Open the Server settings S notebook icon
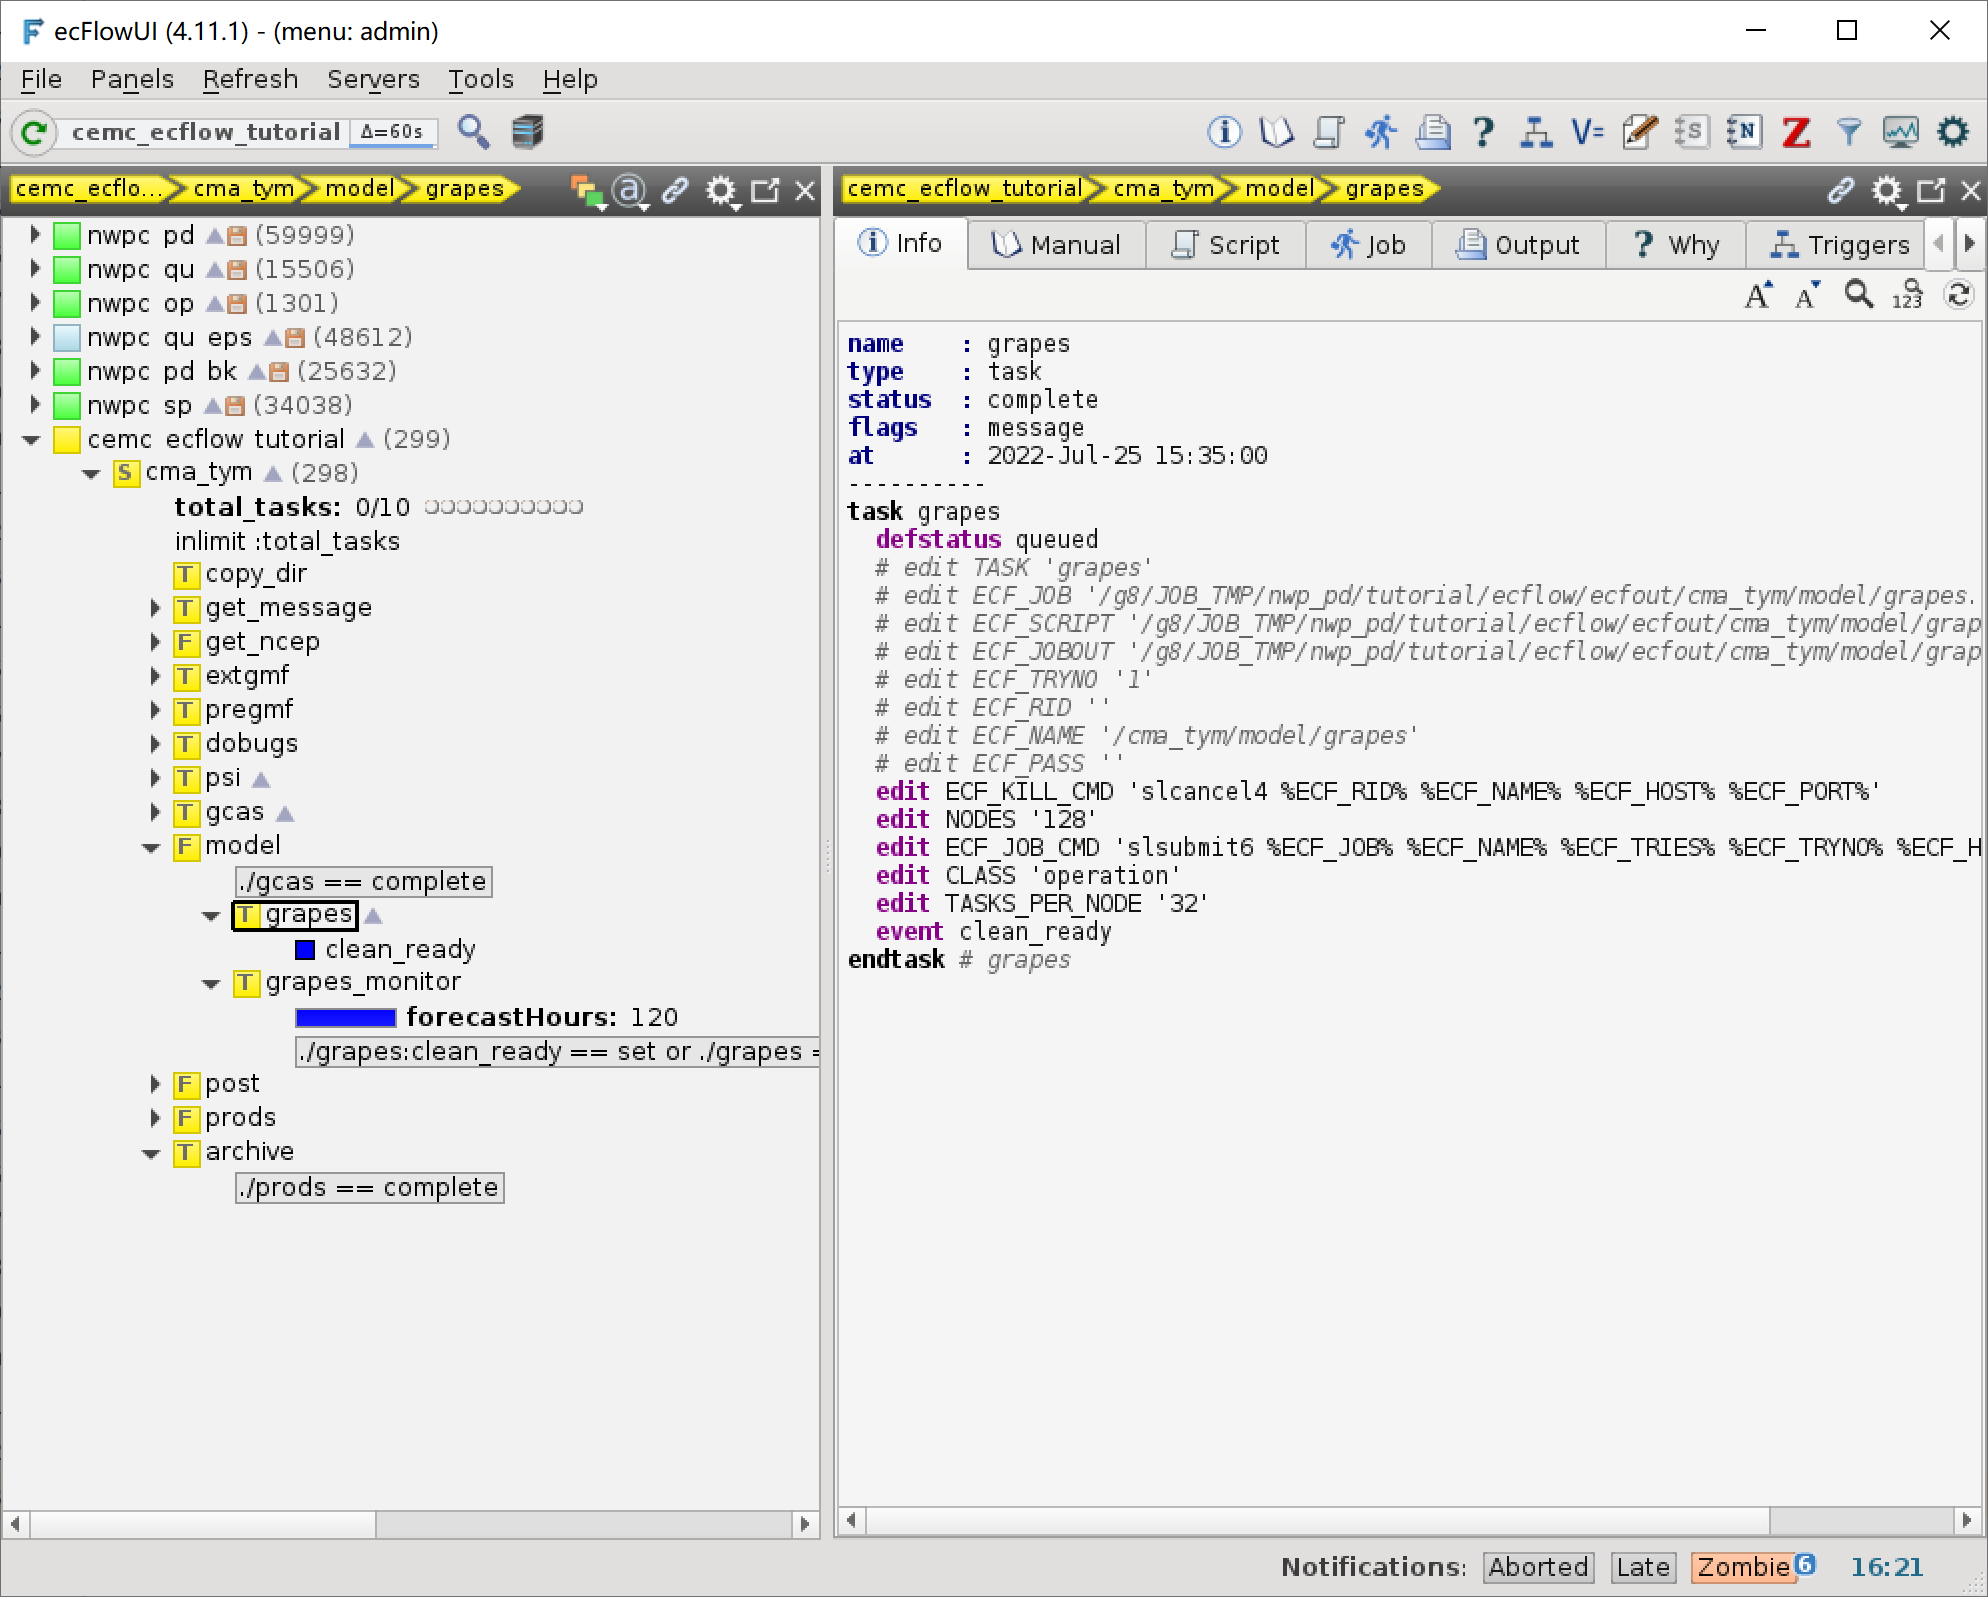The image size is (1988, 1597). pyautogui.click(x=1692, y=132)
